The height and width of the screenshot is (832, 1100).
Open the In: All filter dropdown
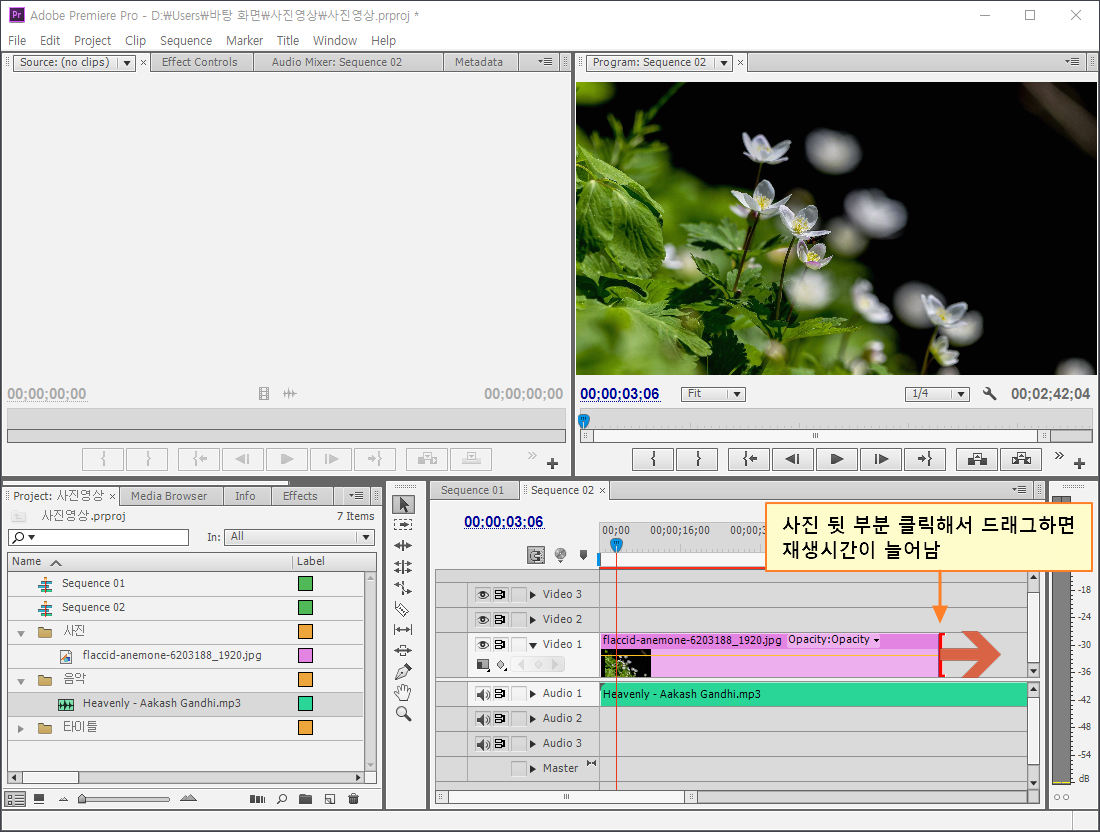click(x=300, y=537)
